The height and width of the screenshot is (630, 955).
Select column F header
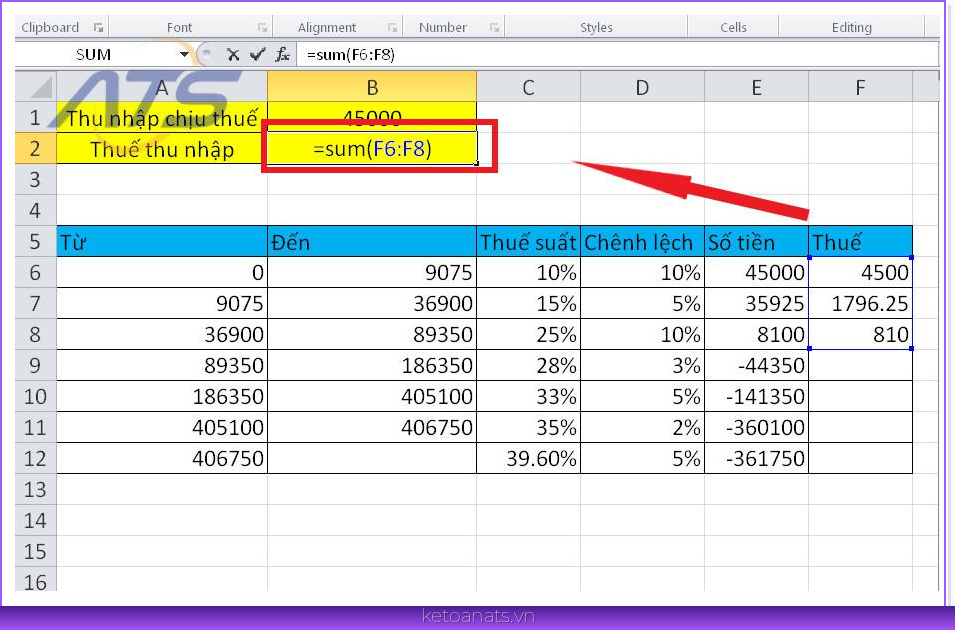point(861,87)
